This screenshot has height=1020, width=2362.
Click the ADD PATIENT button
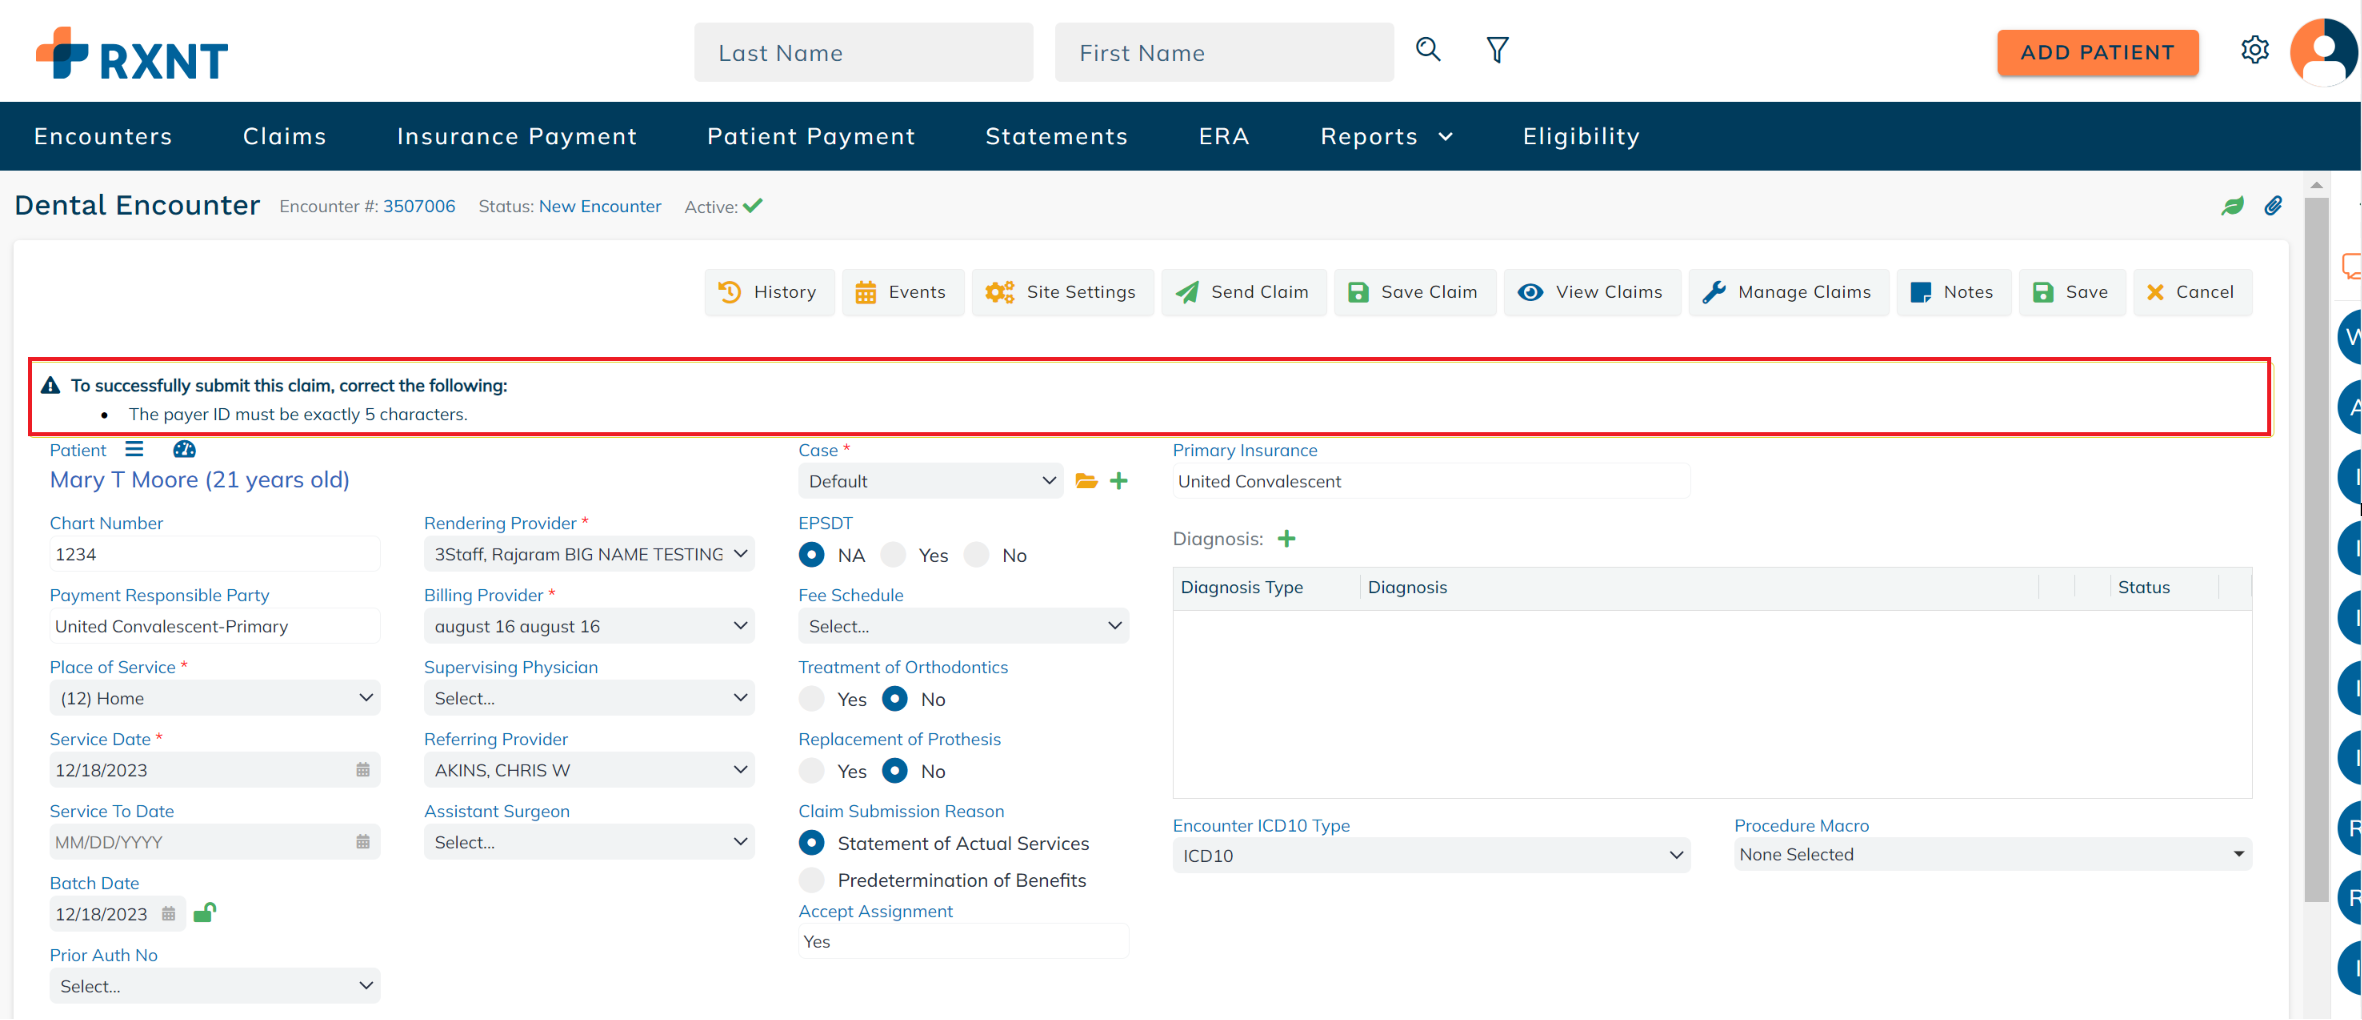pyautogui.click(x=2097, y=52)
